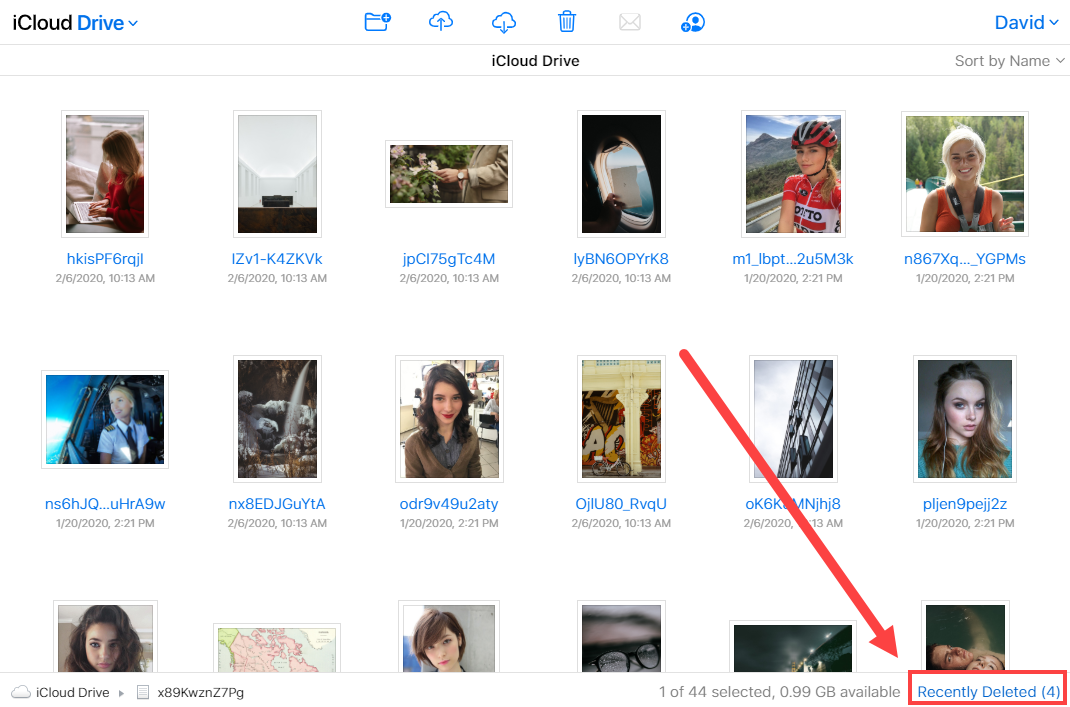Click the cloud icon in path bar
The height and width of the screenshot is (707, 1070).
pos(21,692)
